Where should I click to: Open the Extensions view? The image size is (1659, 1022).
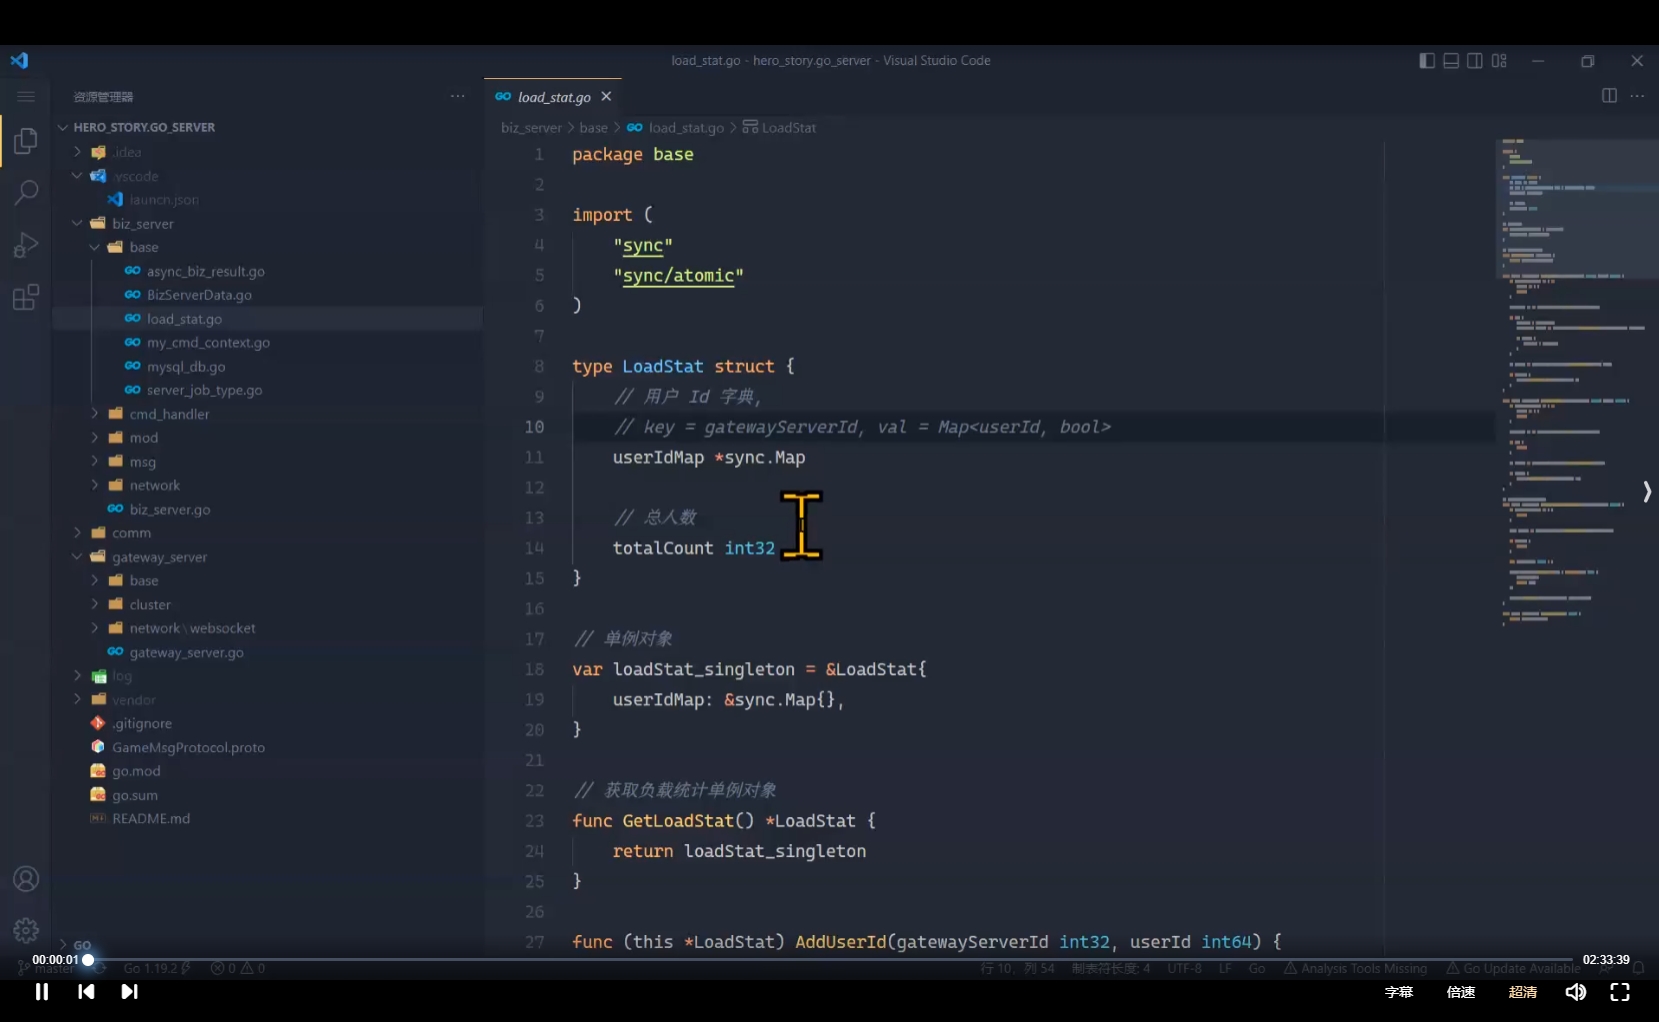click(x=26, y=298)
